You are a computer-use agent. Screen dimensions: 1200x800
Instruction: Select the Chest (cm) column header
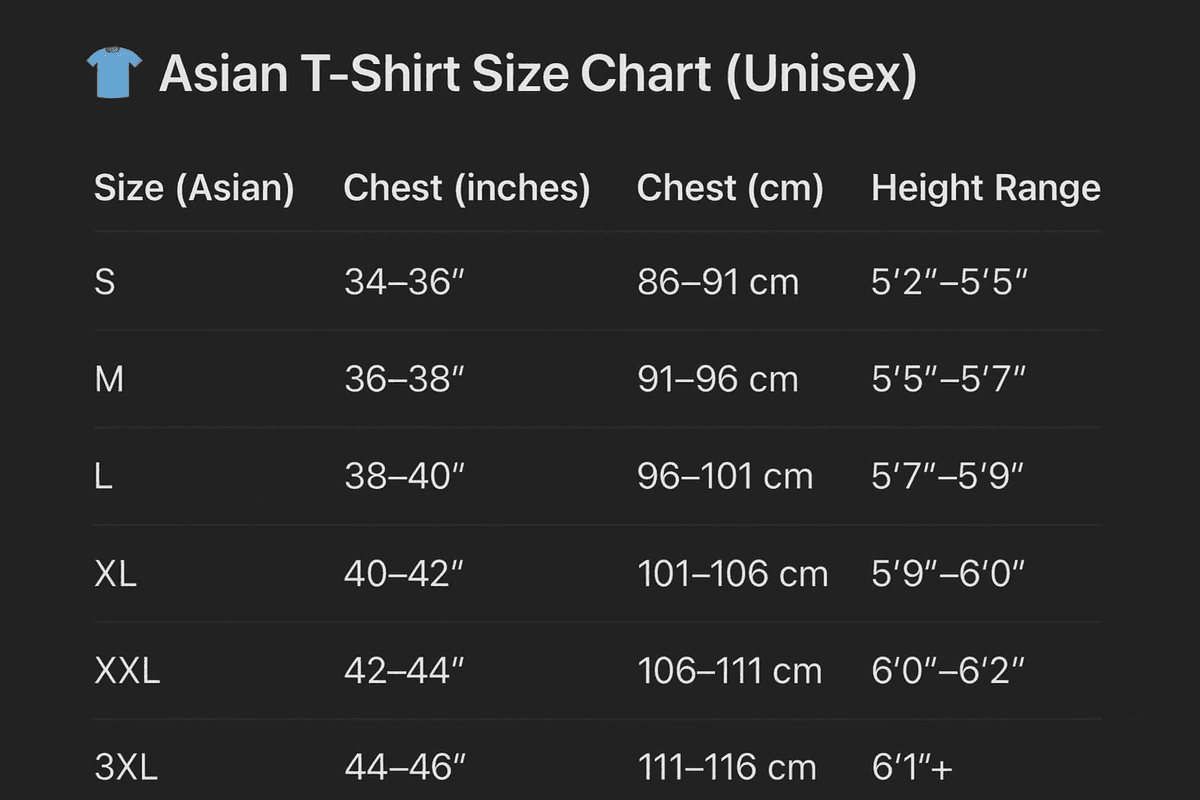730,188
